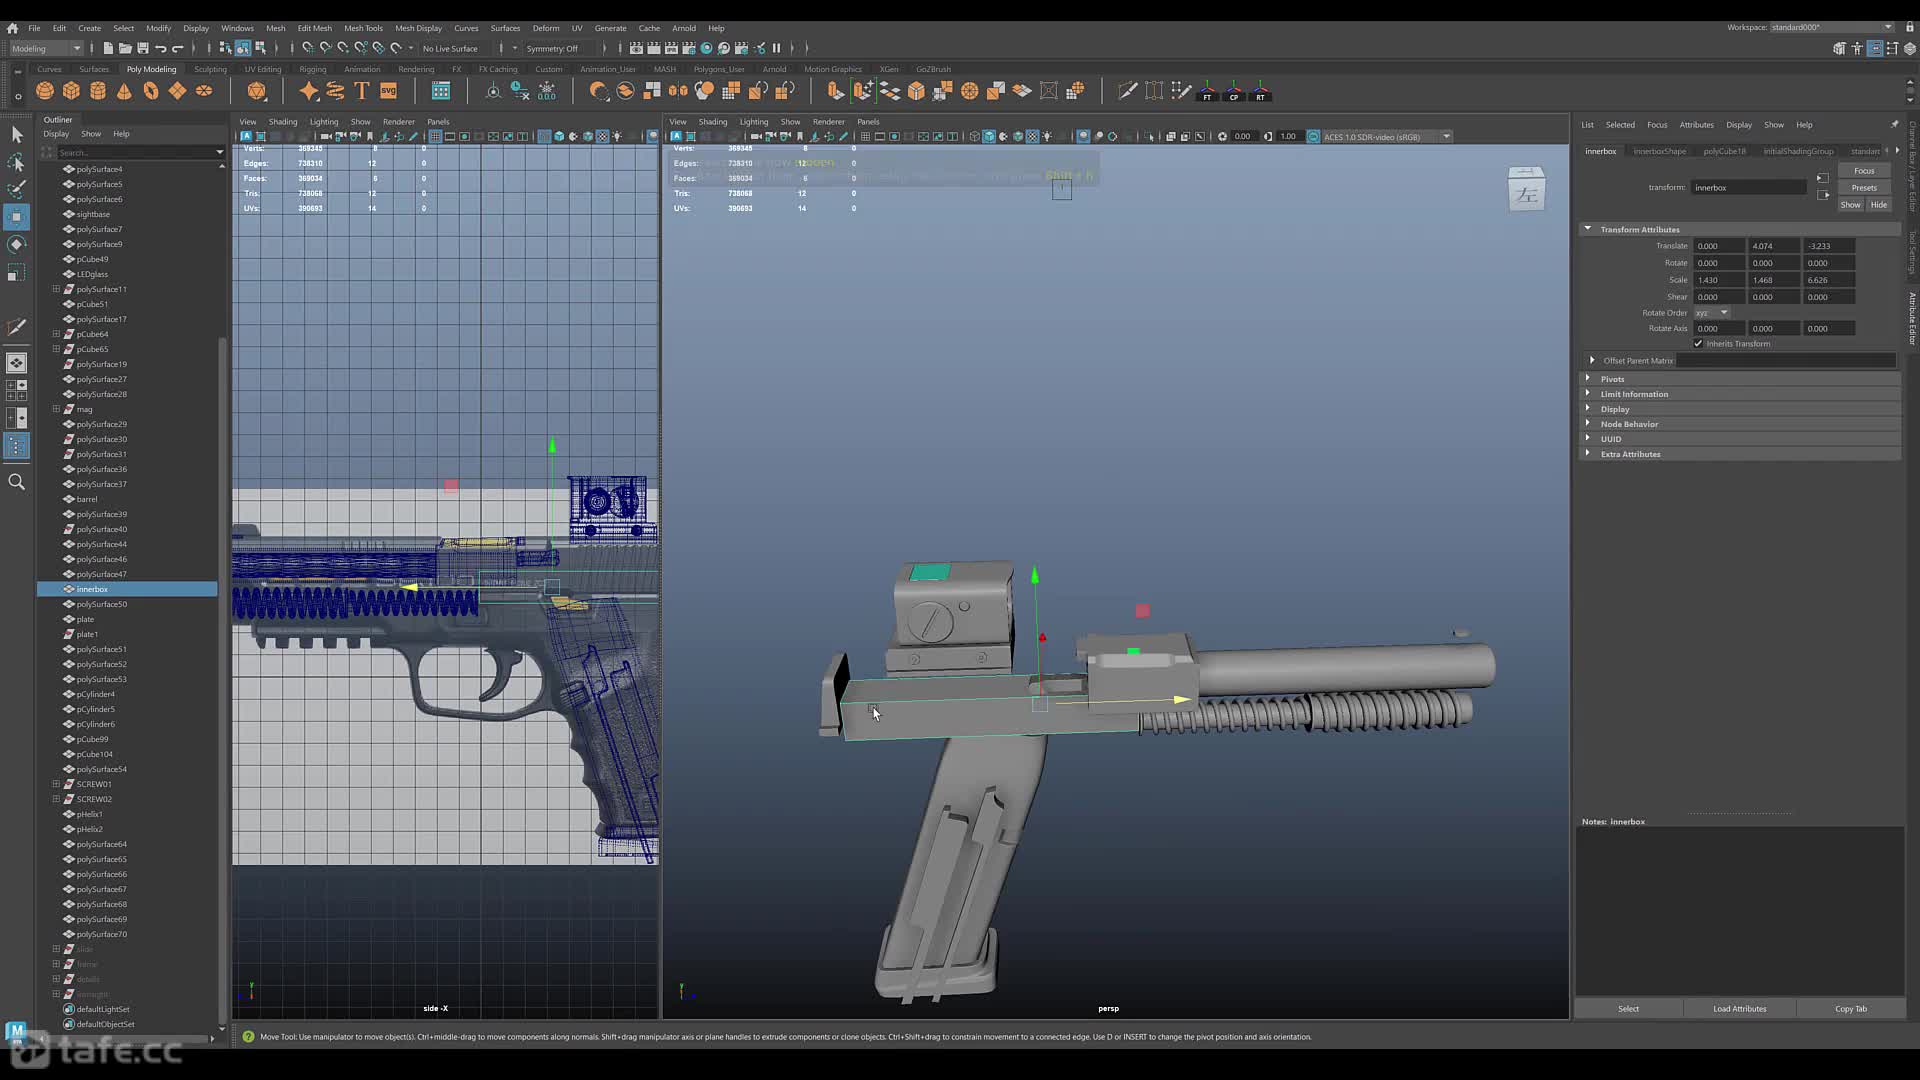Create a polygon sphere from the shelf

45,91
